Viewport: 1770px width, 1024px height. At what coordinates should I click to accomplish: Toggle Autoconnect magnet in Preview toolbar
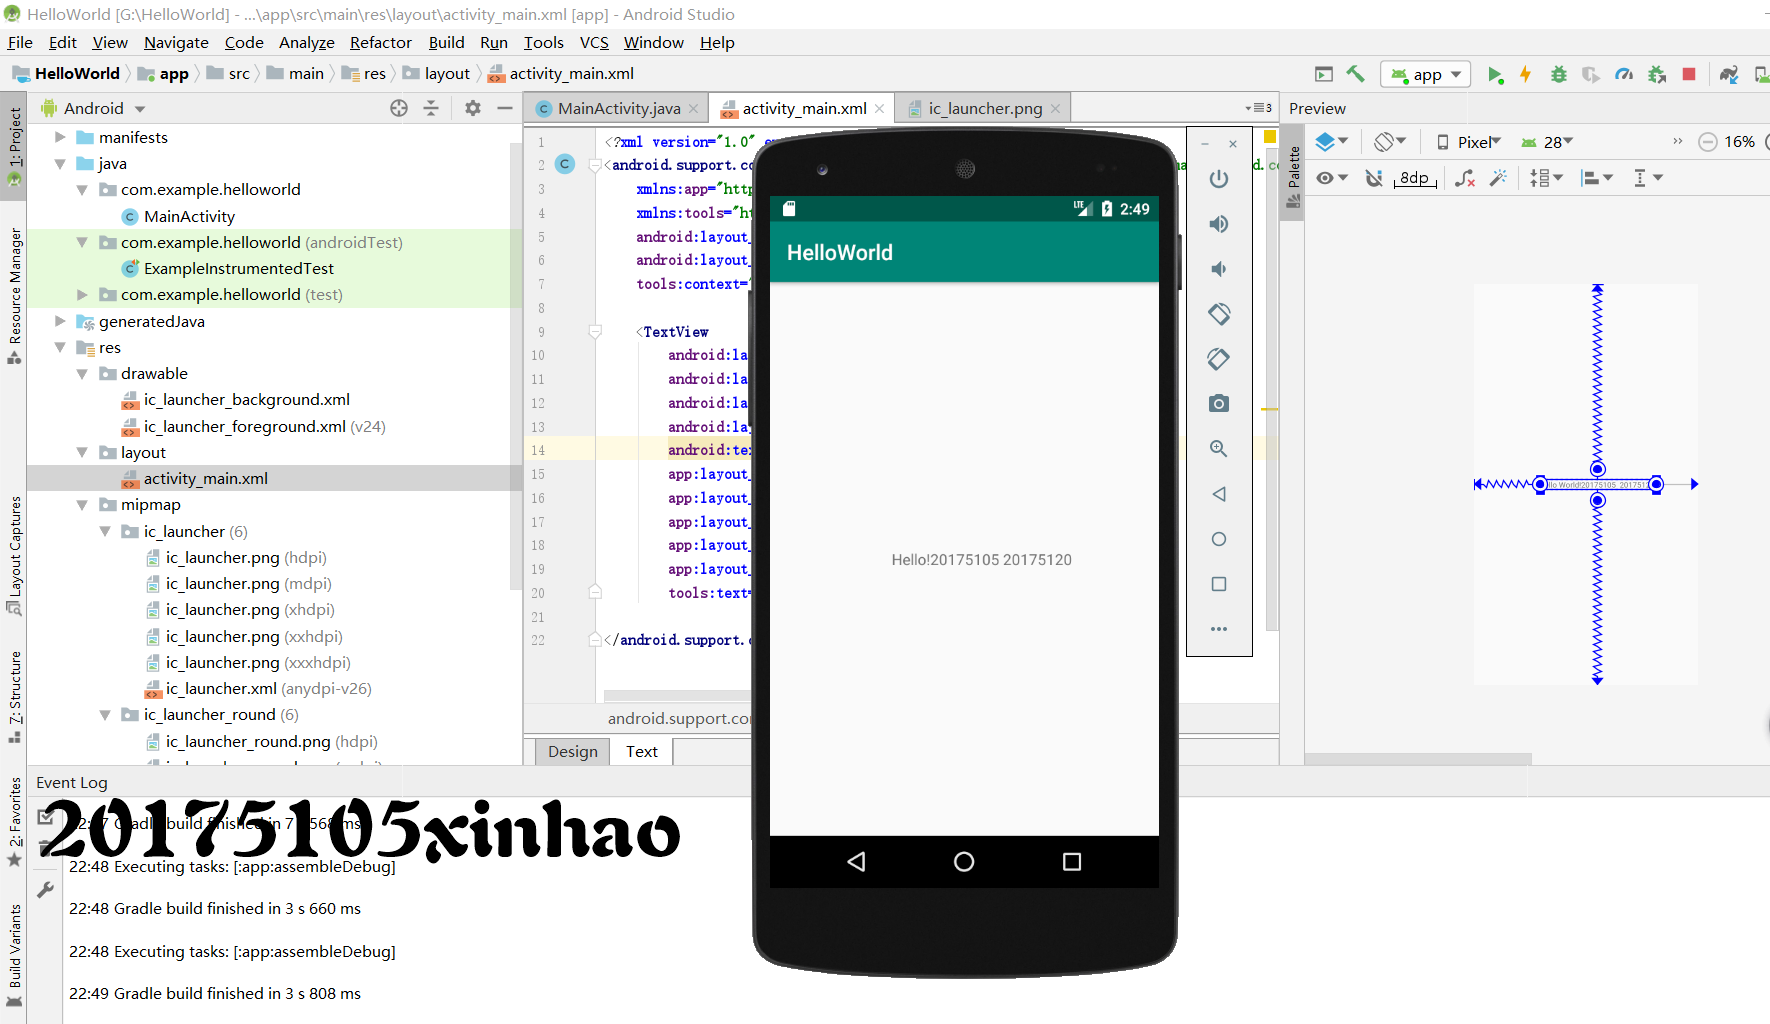(x=1375, y=178)
